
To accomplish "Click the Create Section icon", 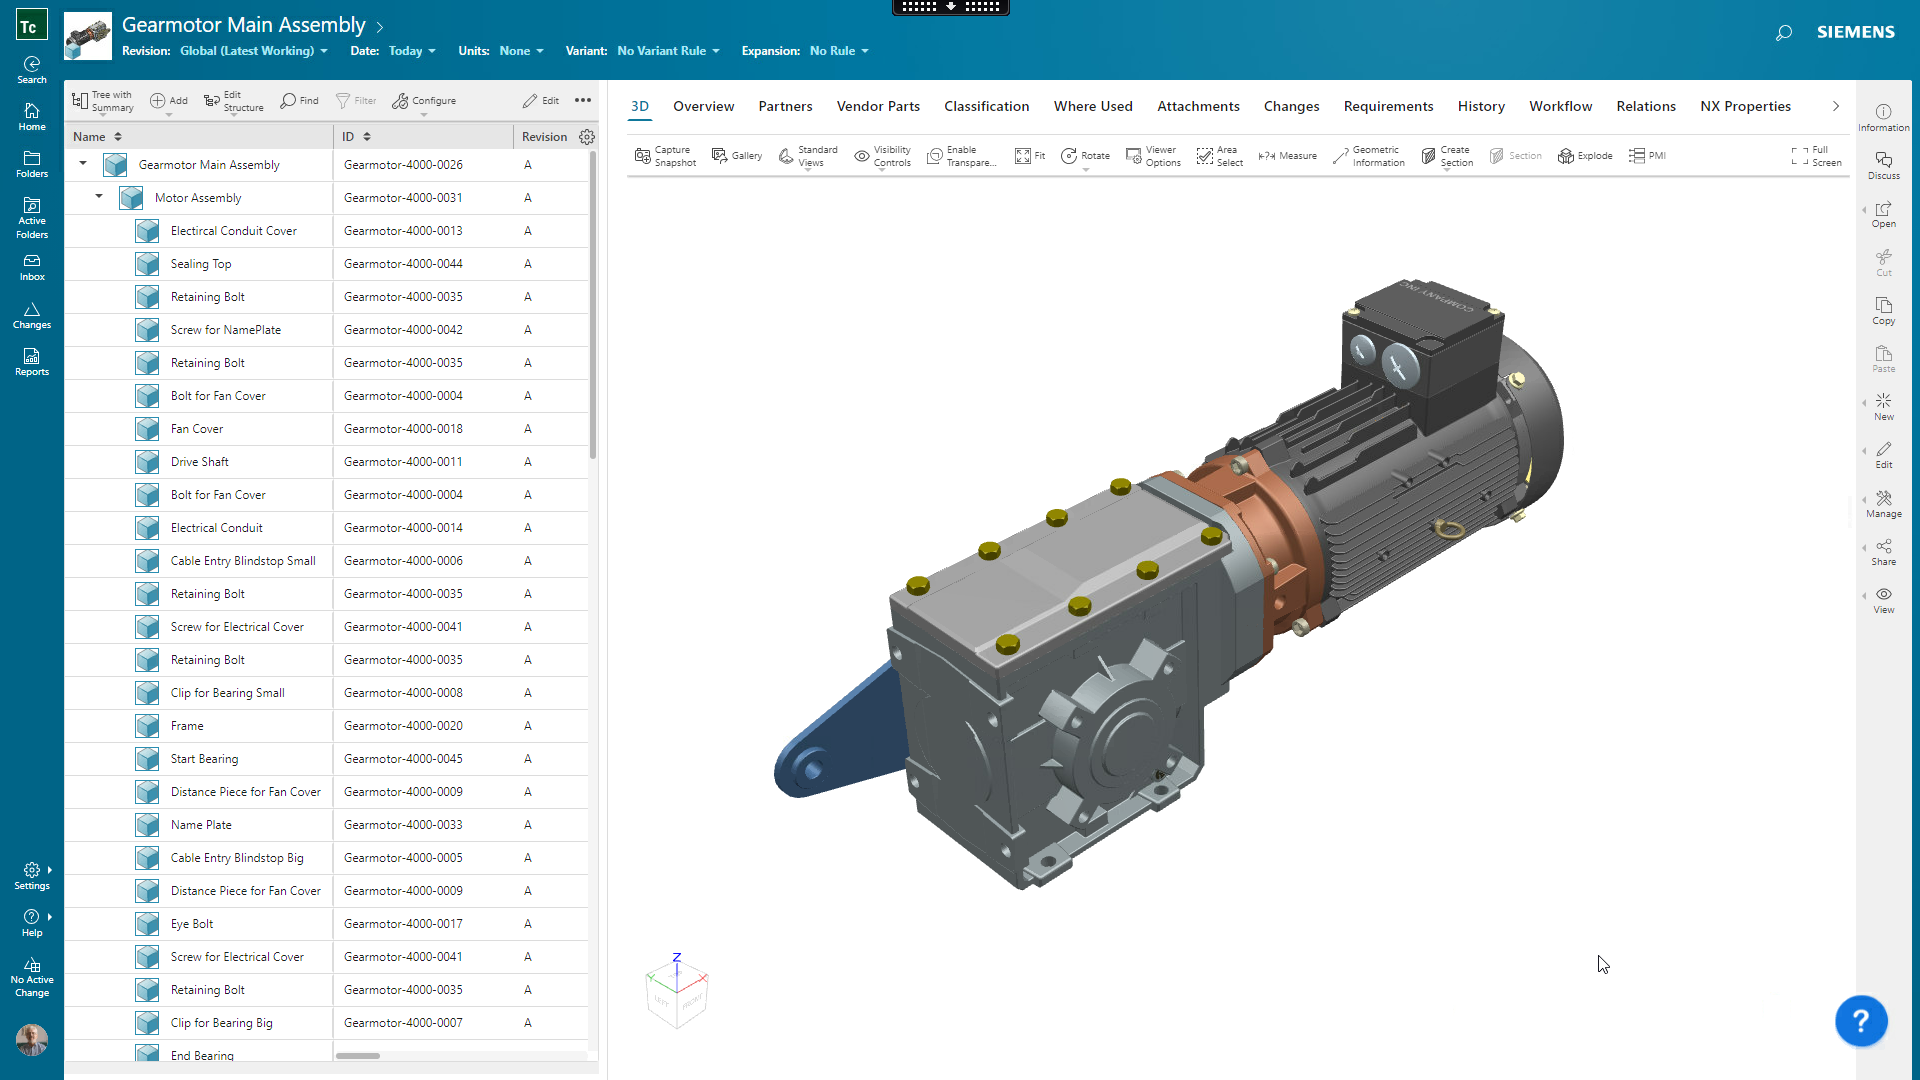I will click(x=1429, y=156).
